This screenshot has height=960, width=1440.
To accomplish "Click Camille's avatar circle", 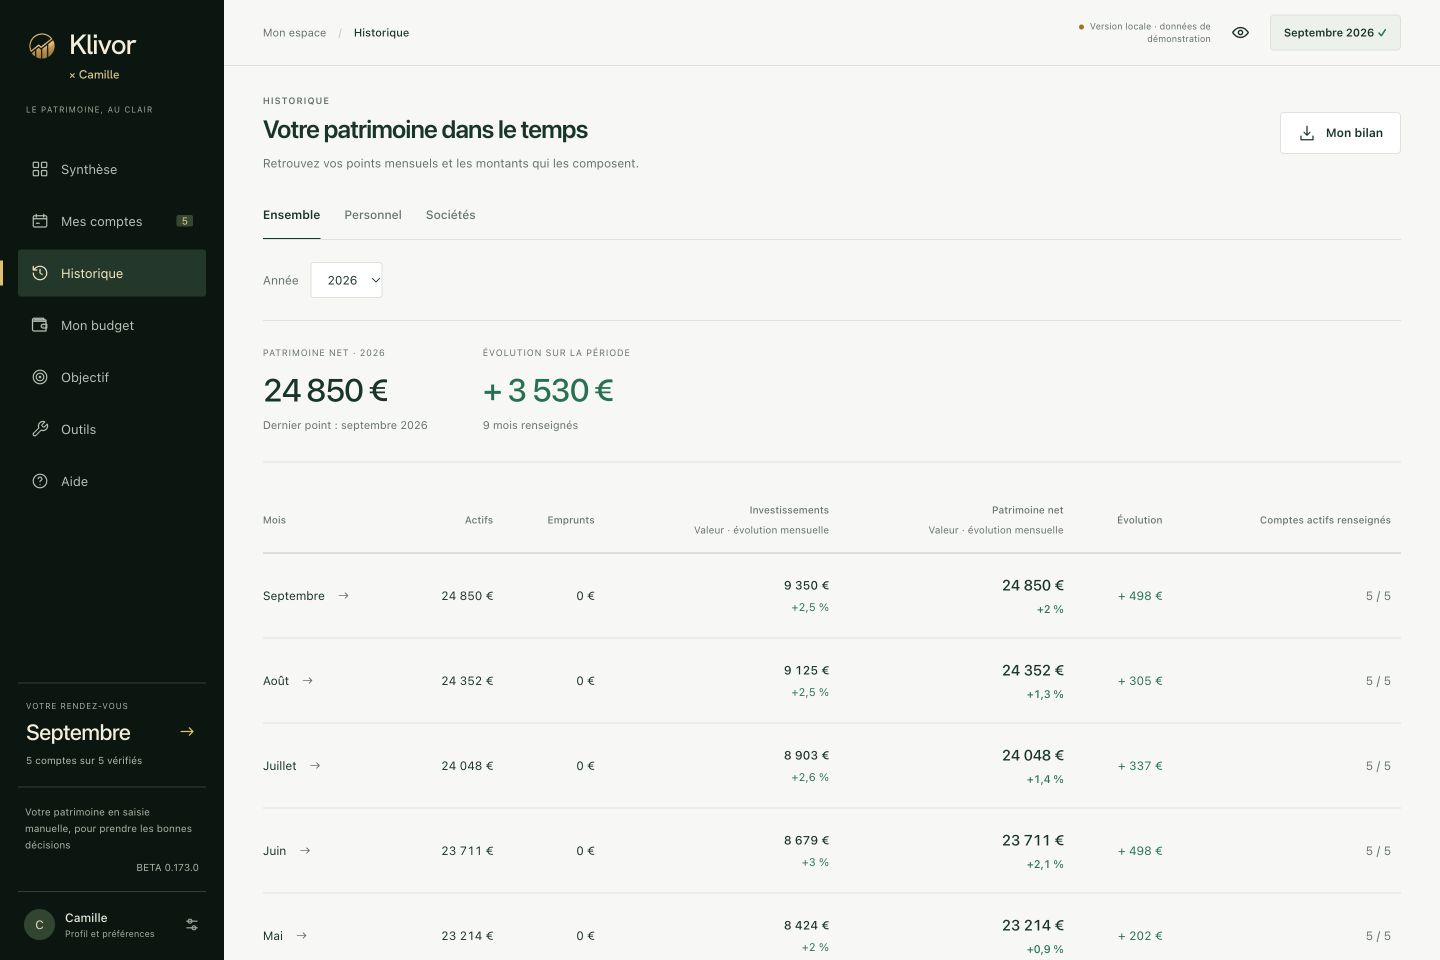I will point(39,925).
